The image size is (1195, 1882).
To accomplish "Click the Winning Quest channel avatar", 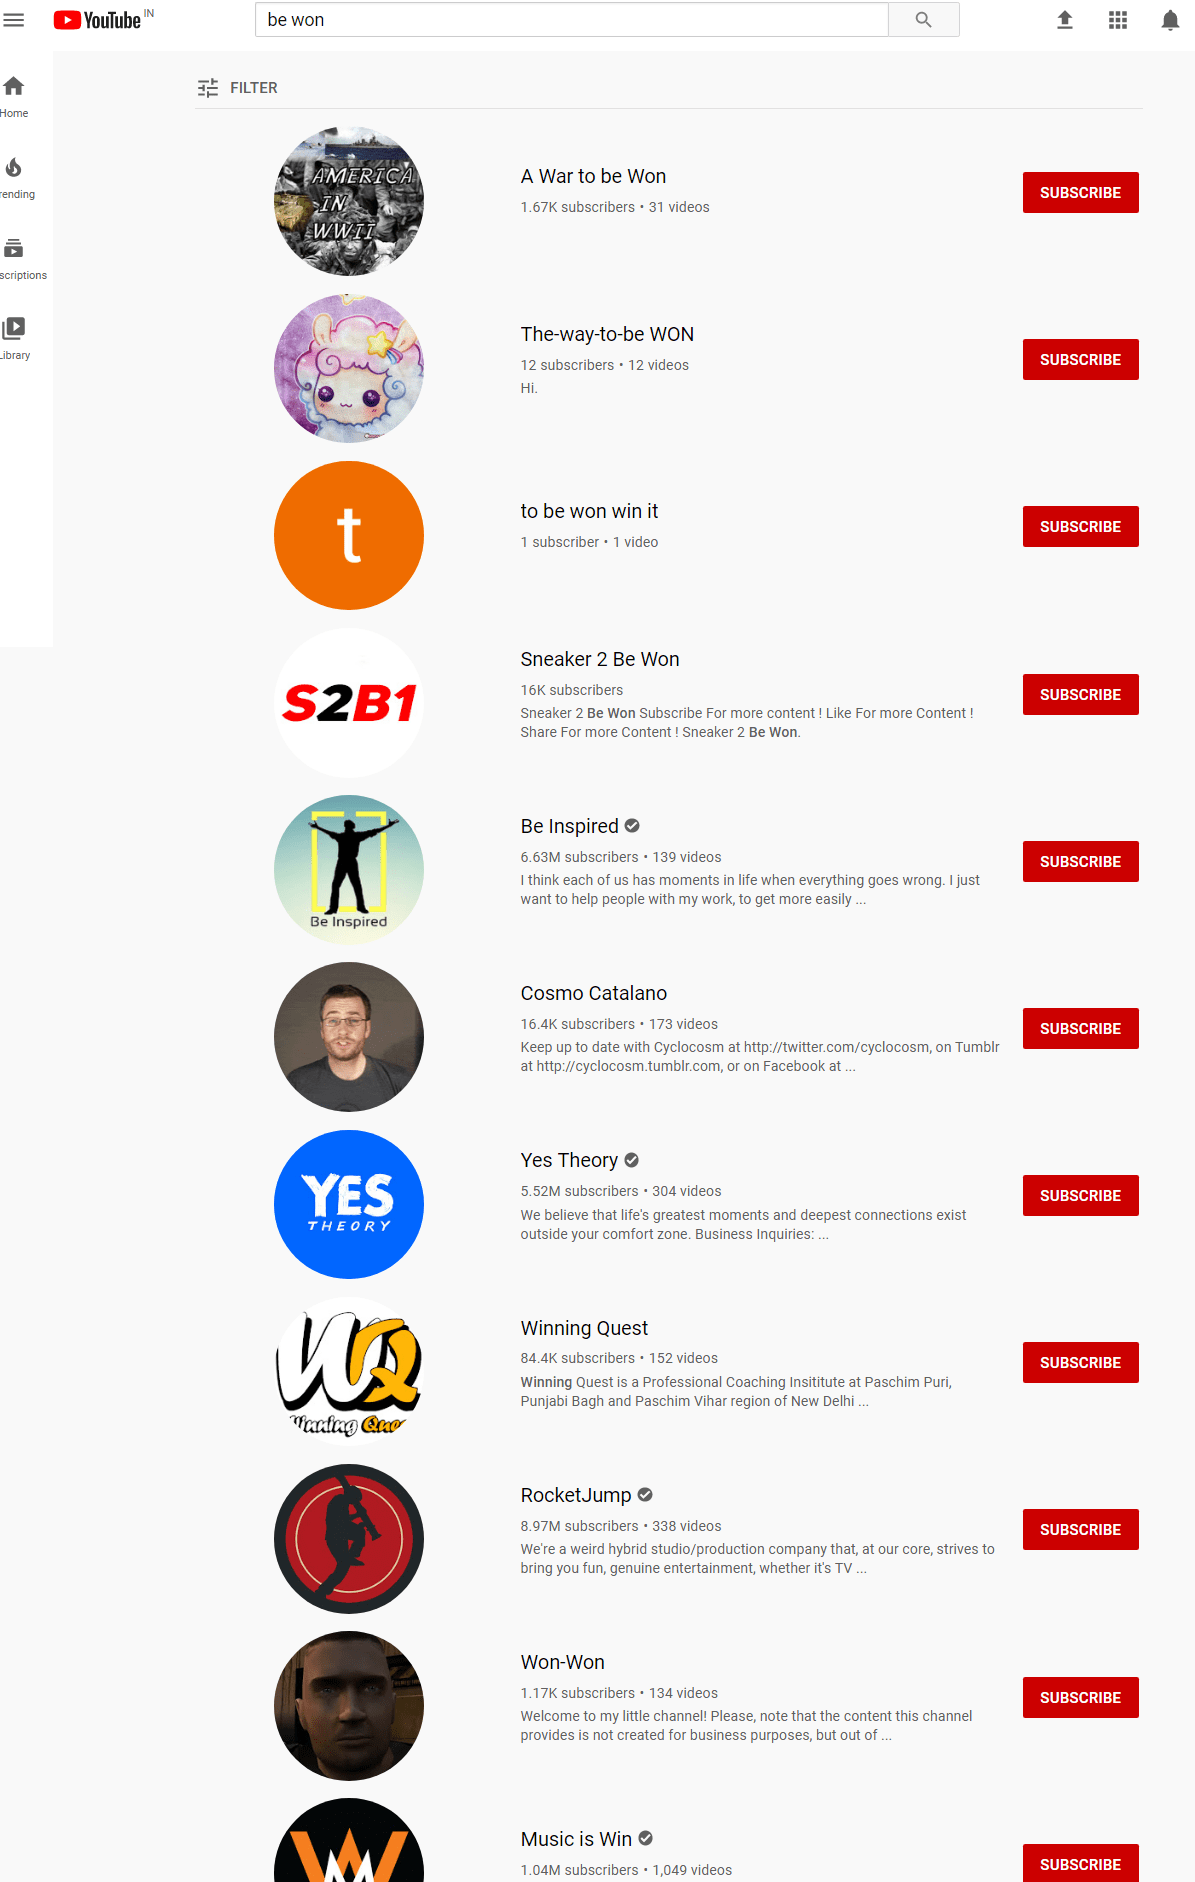I will [349, 1371].
